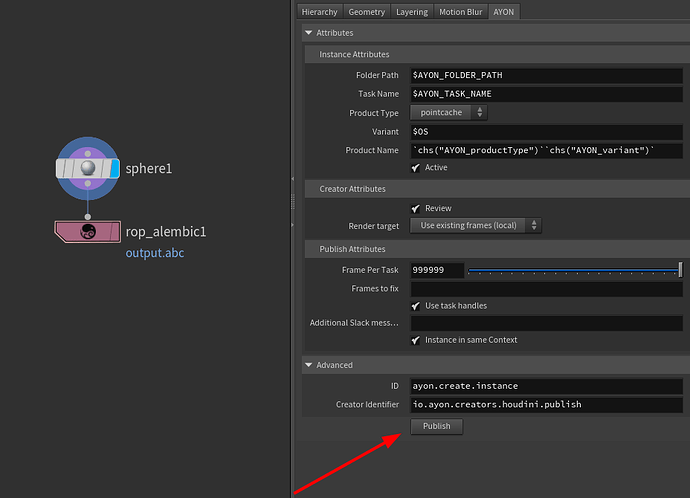Toggle the blue display flag on sphere1

coord(116,168)
